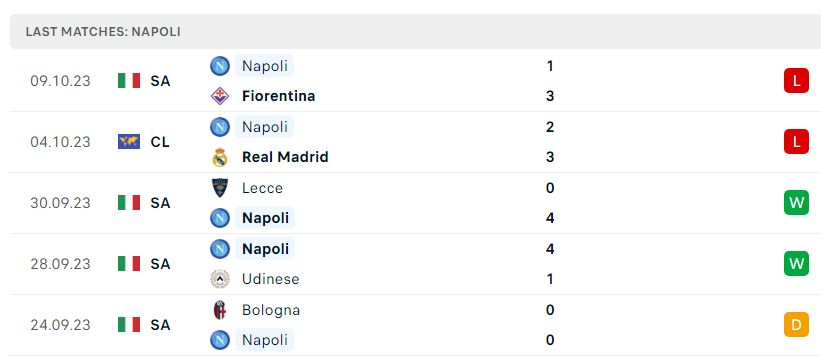Click the Last Matches: Napoli header

click(x=103, y=32)
